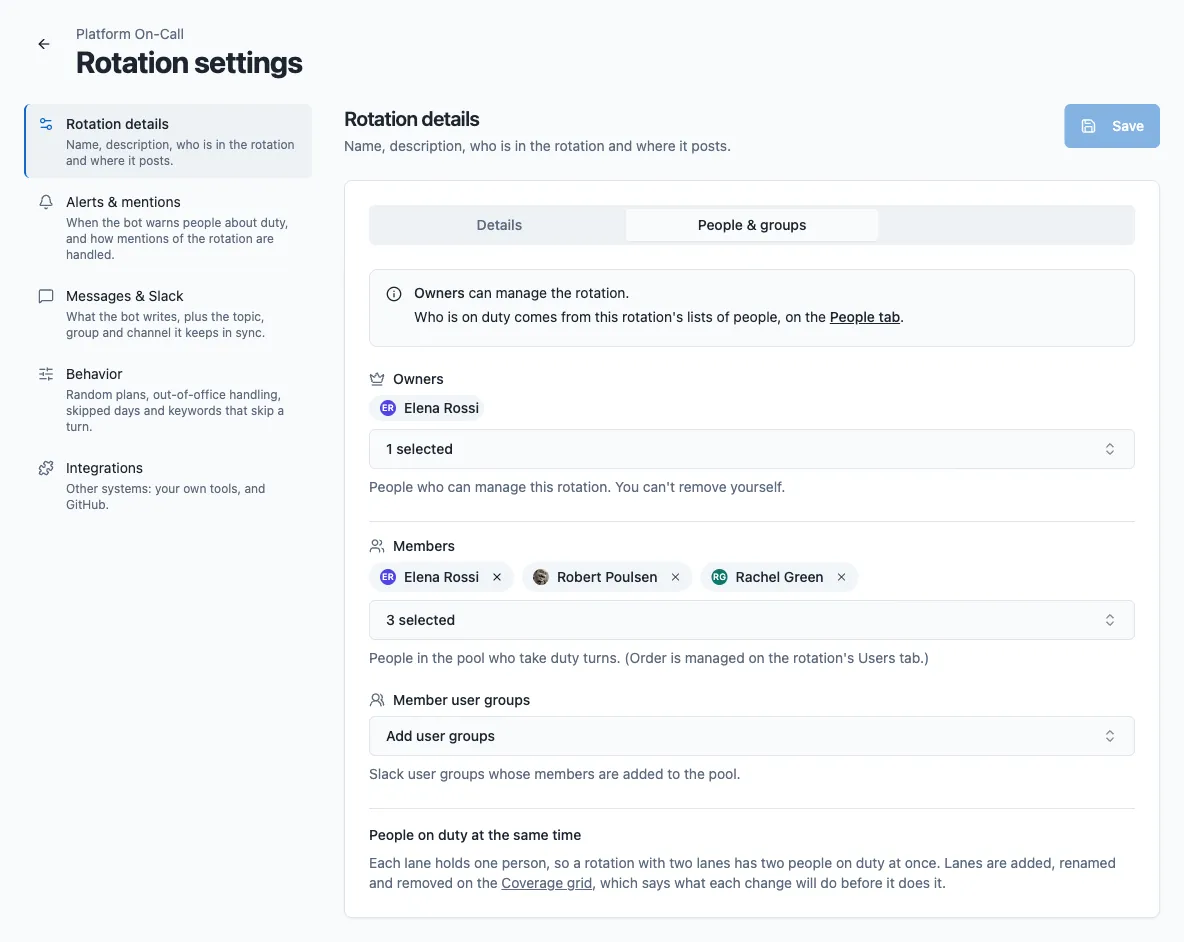Viewport: 1184px width, 942px height.
Task: Click the Integrations puzzle icon
Action: (x=46, y=468)
